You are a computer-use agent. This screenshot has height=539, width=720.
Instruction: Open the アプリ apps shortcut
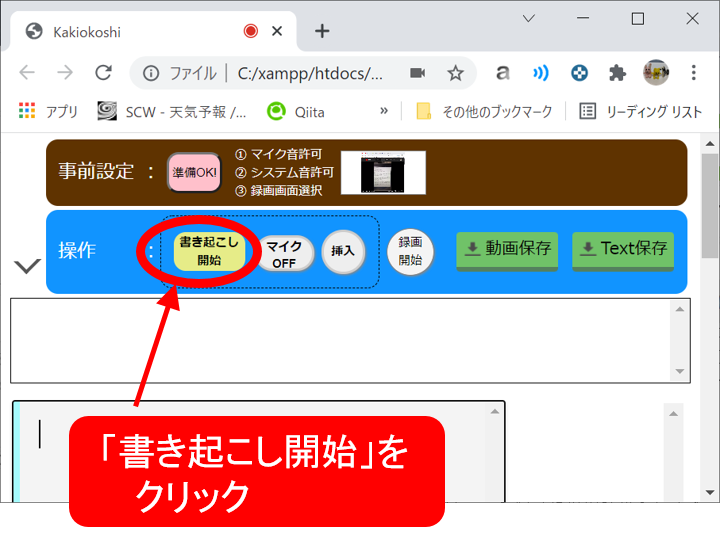[x=48, y=111]
